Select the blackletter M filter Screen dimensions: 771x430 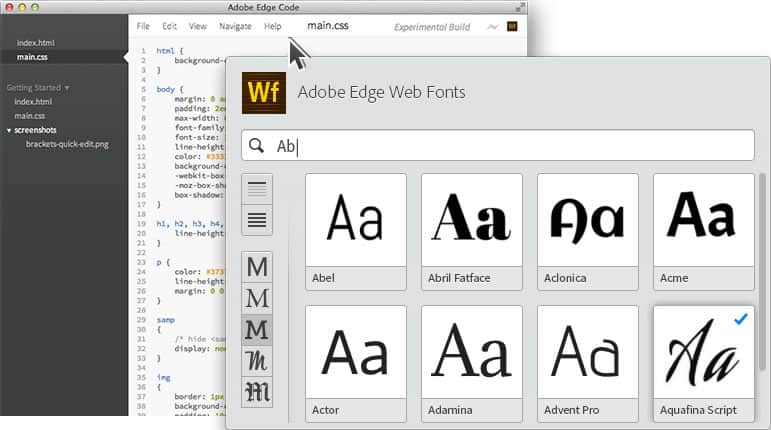(257, 392)
